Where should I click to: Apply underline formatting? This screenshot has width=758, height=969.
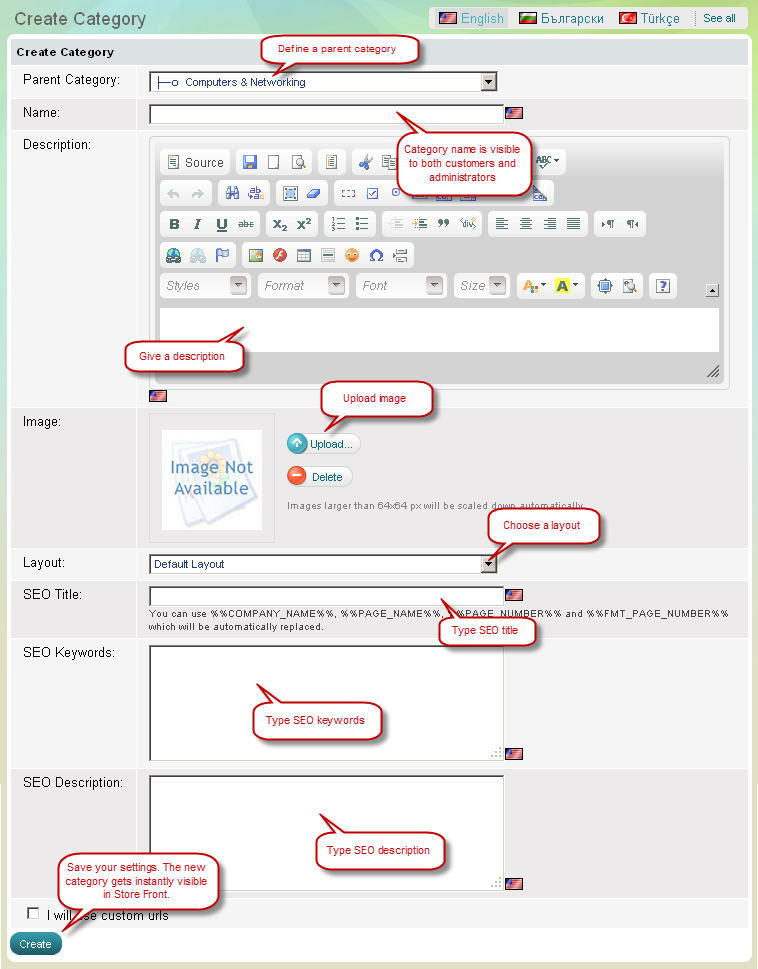coord(221,224)
